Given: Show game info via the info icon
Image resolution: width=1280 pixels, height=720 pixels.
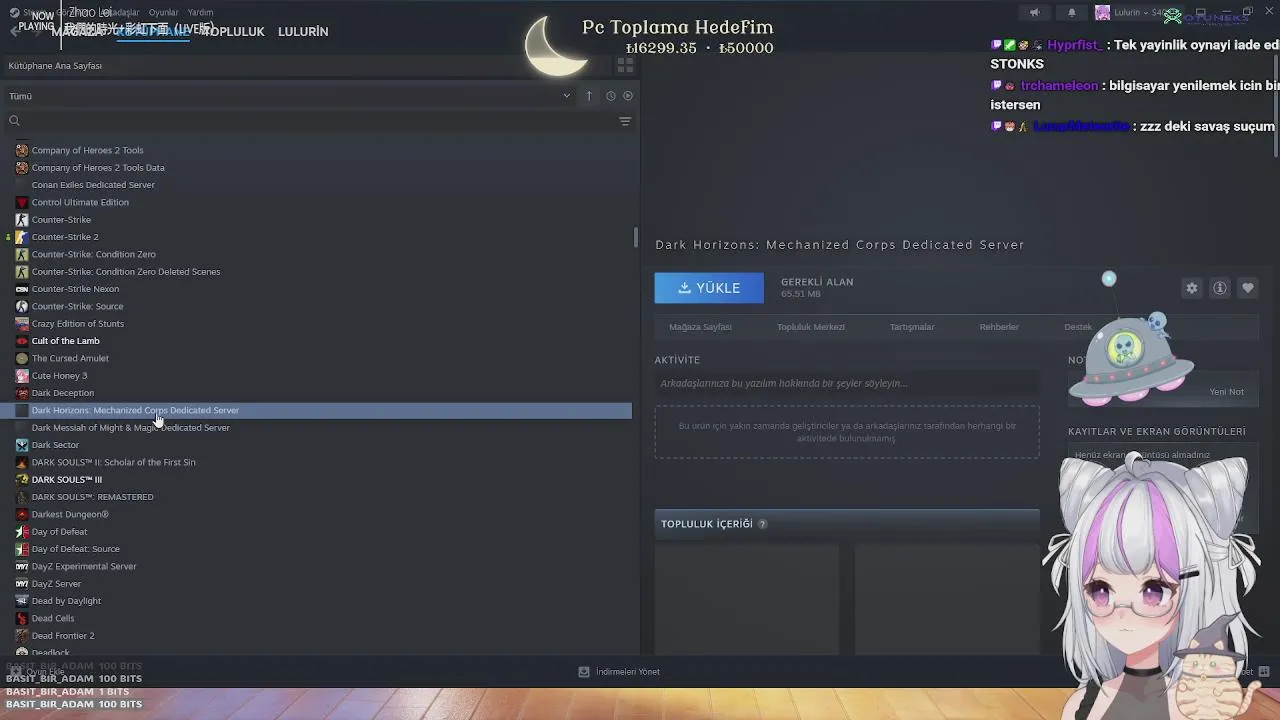Looking at the screenshot, I should click(x=1220, y=288).
